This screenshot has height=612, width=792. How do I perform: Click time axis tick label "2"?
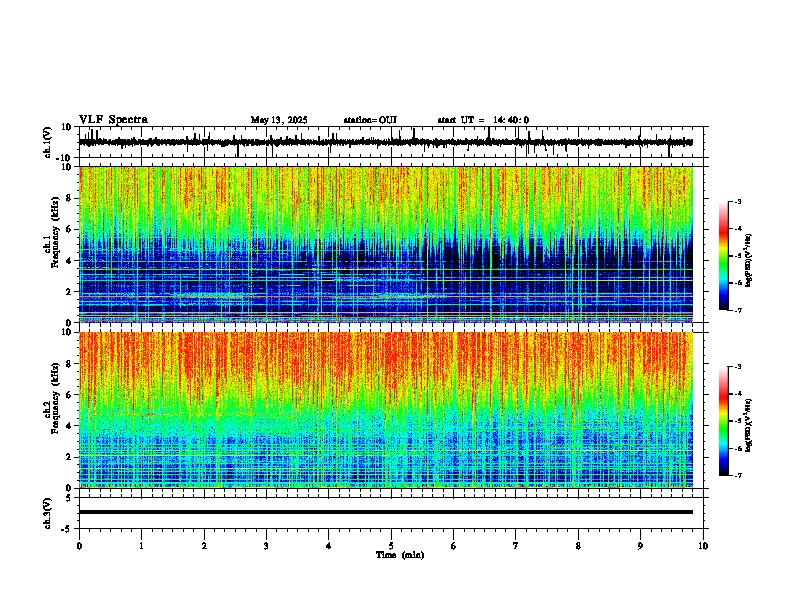click(204, 546)
